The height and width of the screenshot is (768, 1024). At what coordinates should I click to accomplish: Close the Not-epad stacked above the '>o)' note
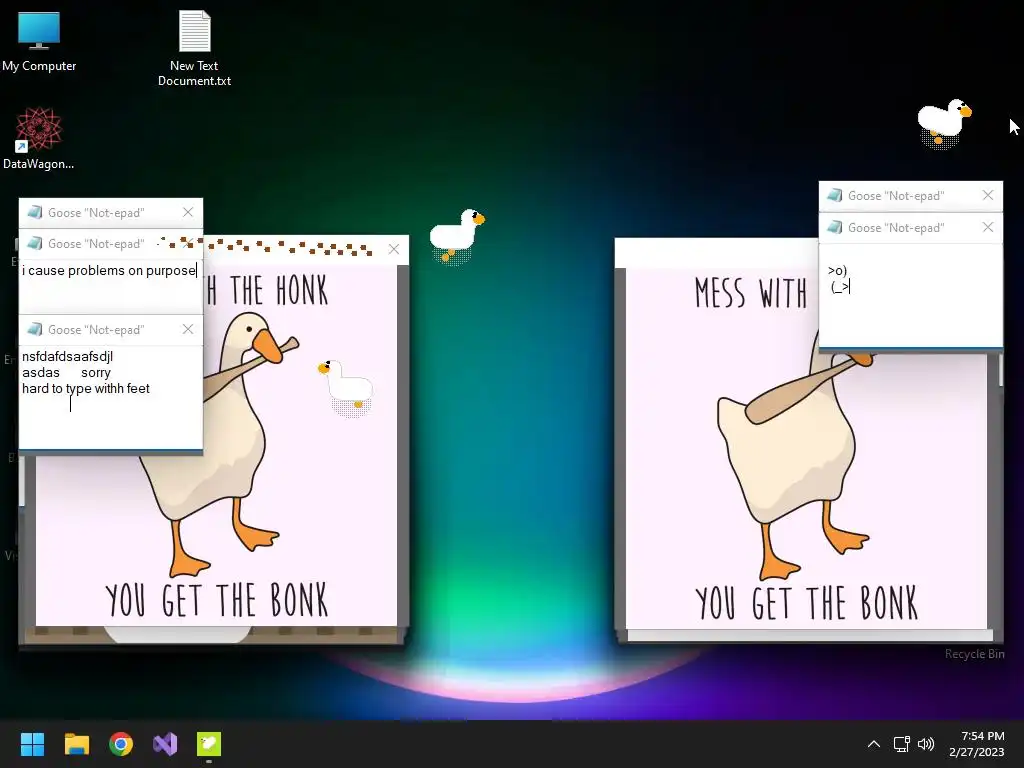pyautogui.click(x=988, y=195)
